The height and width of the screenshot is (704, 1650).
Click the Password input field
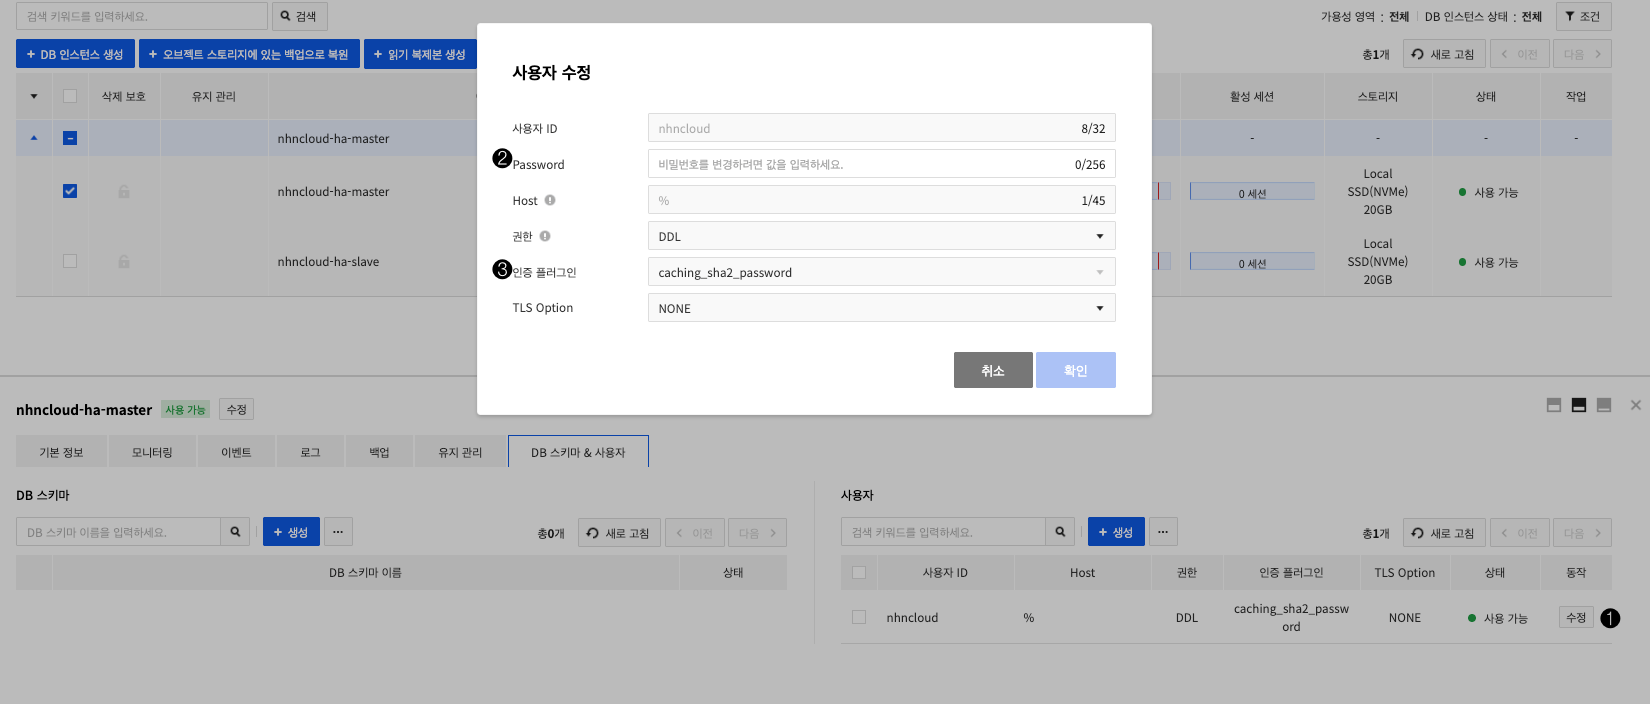pyautogui.click(x=881, y=164)
